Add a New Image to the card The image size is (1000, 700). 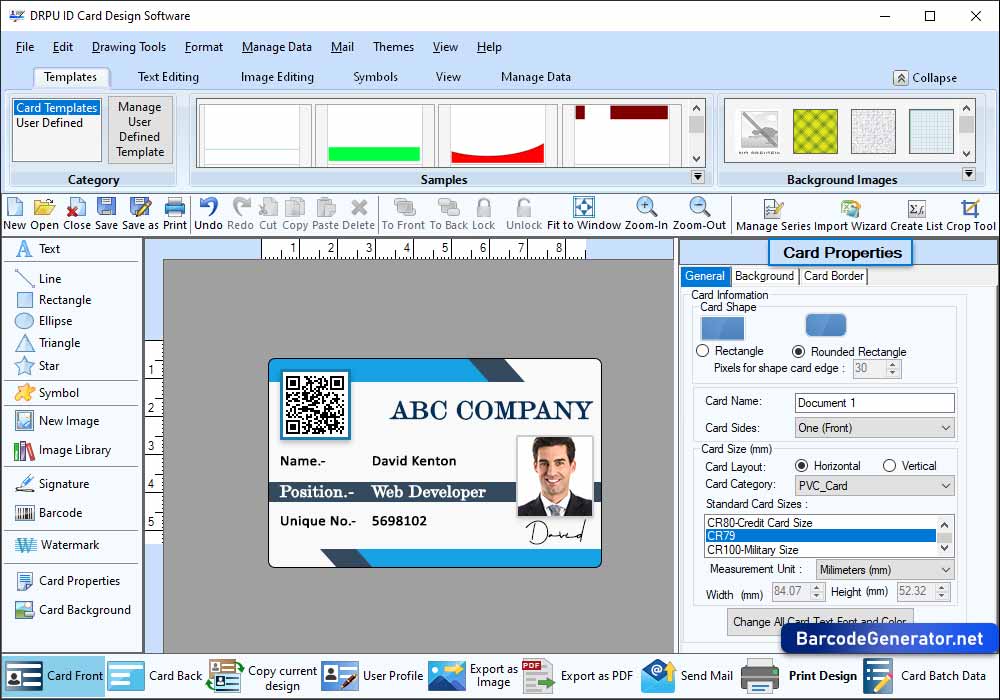(57, 421)
